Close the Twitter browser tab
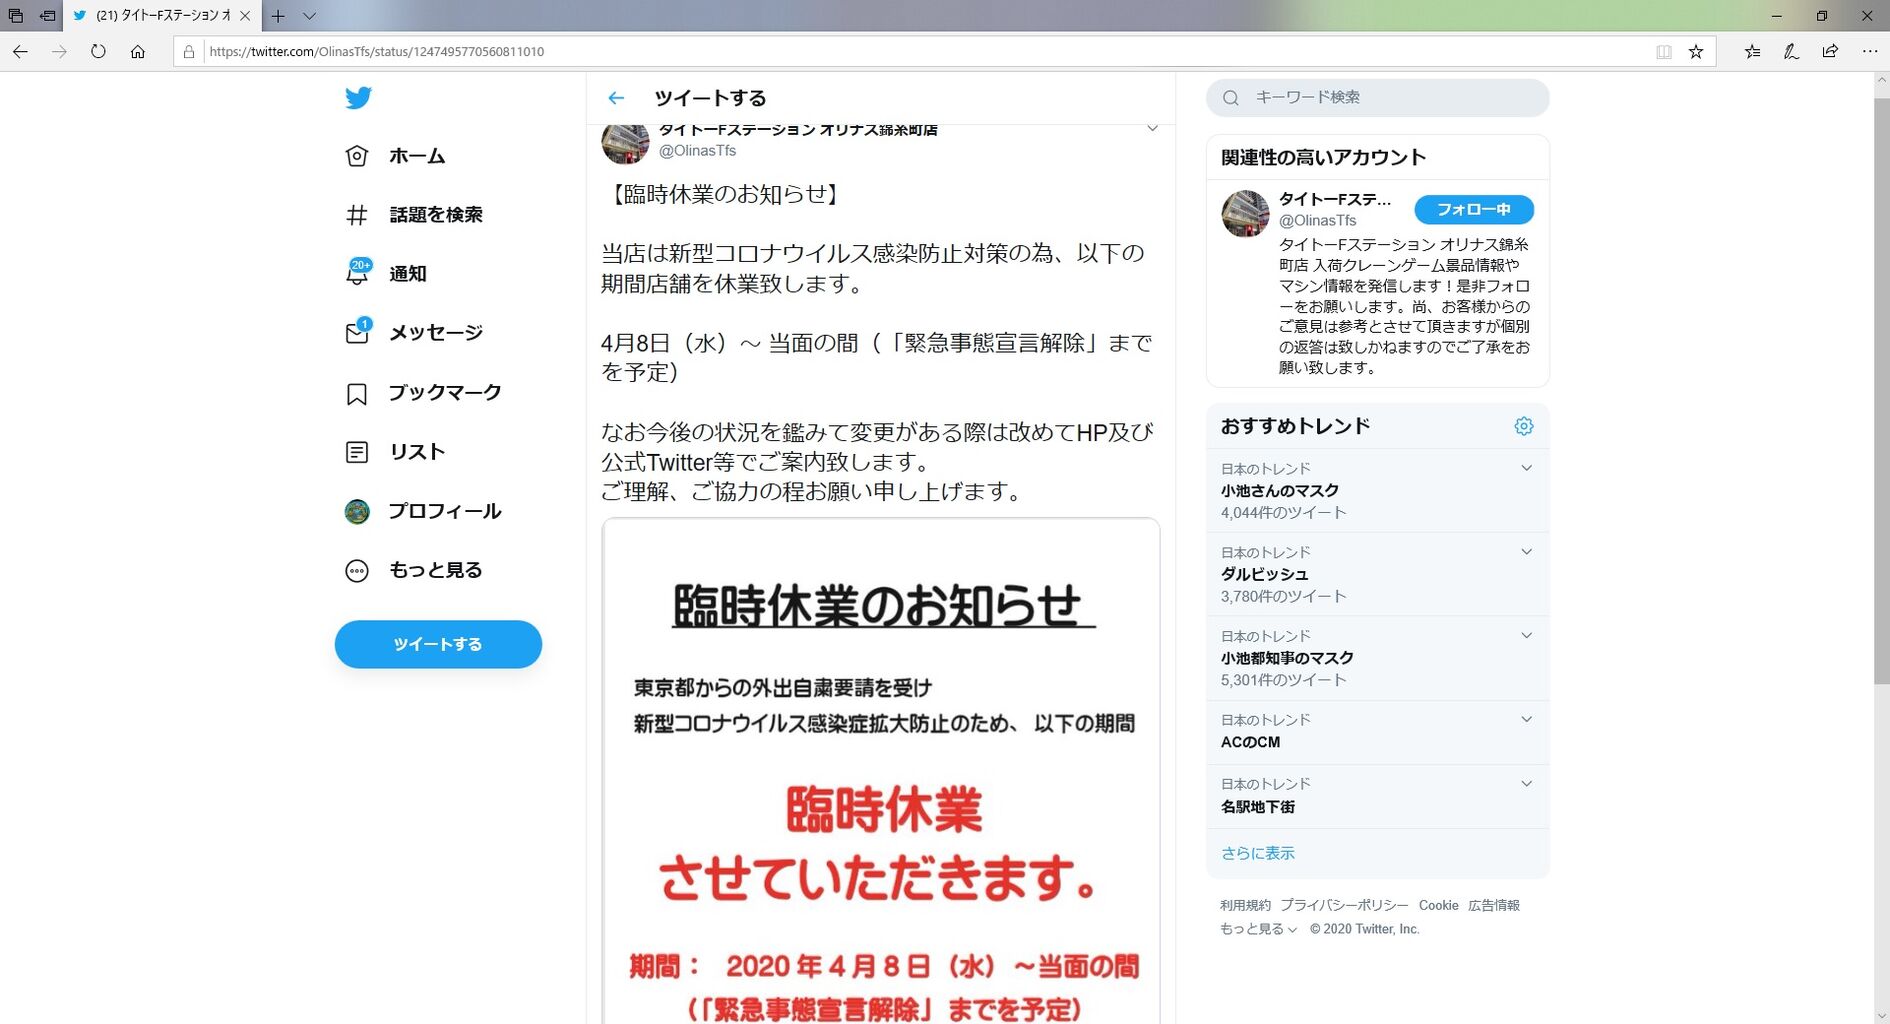Image resolution: width=1890 pixels, height=1024 pixels. (245, 16)
